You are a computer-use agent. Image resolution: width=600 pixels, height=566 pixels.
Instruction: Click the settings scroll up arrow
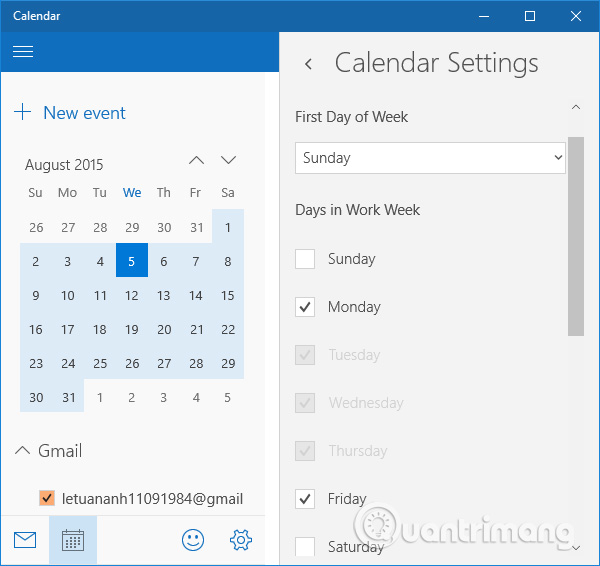click(576, 107)
